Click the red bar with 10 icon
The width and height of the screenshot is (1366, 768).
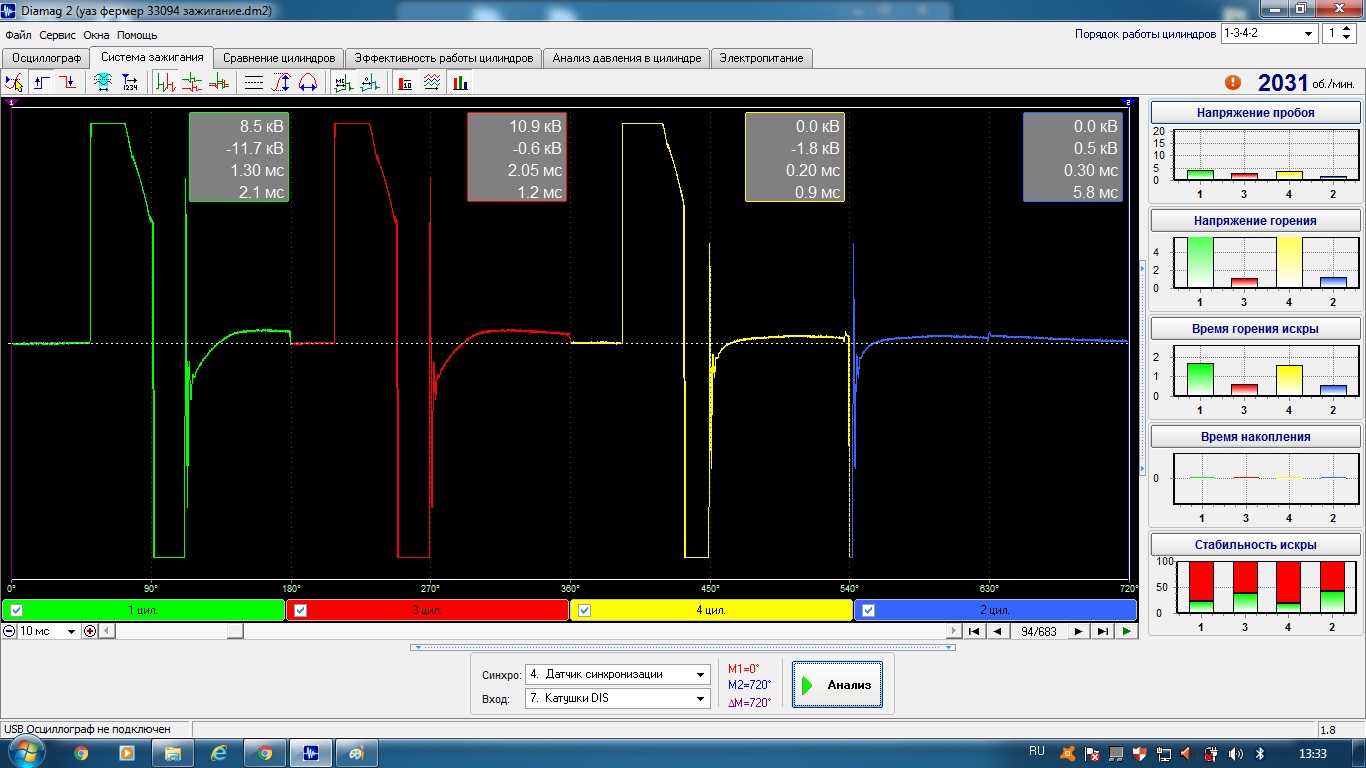[405, 83]
